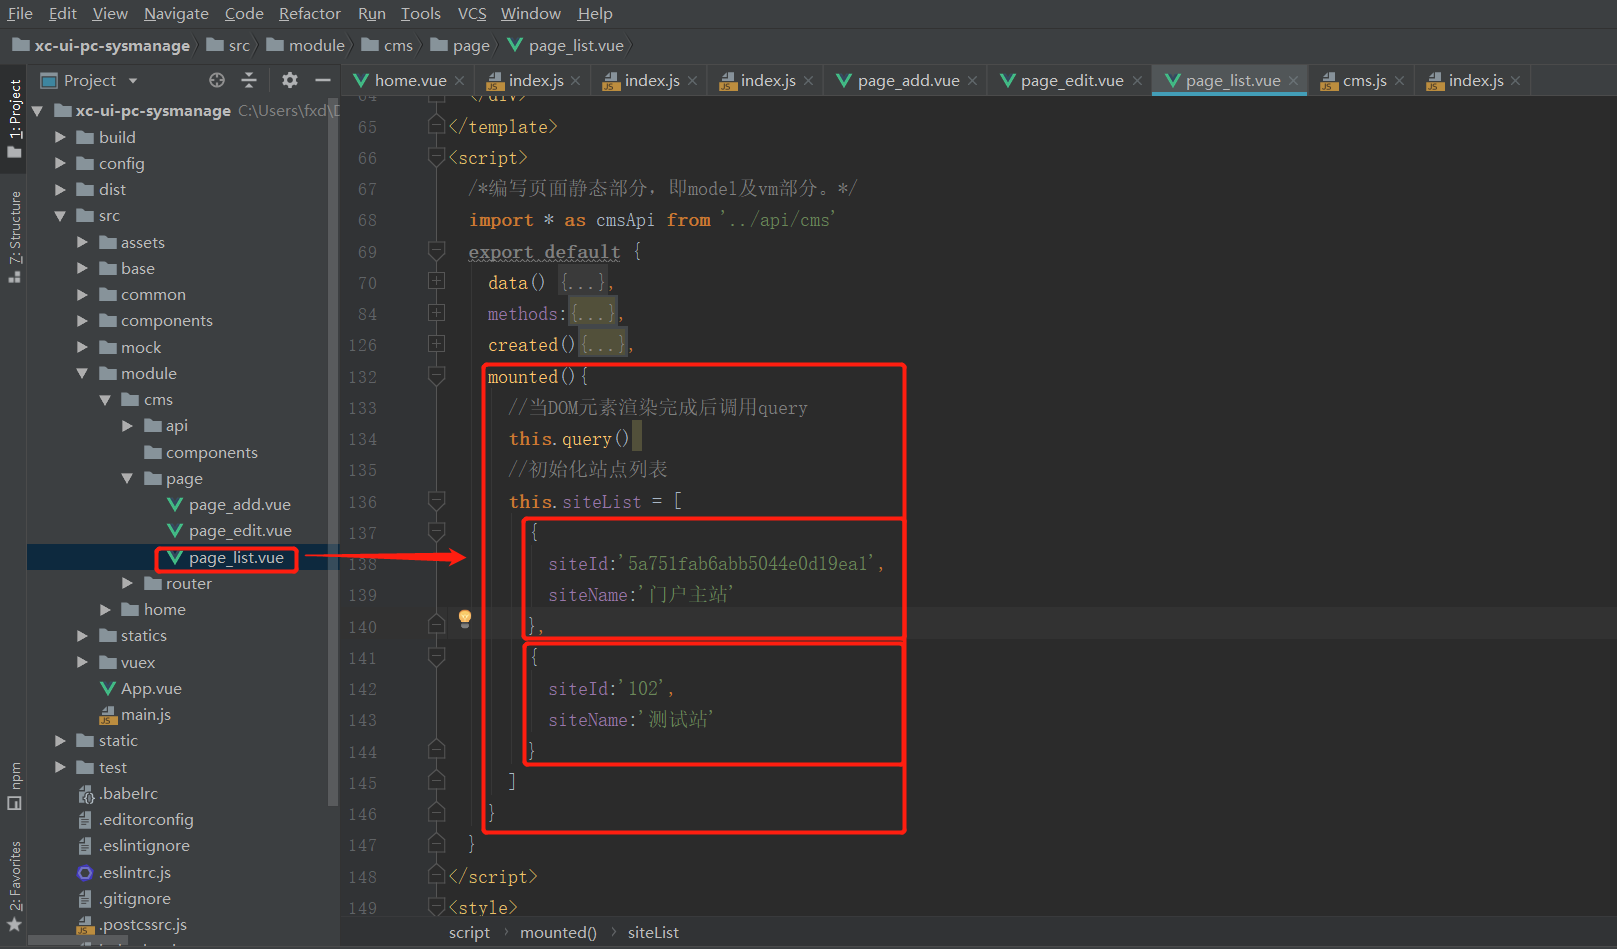Expand the assets folder
Viewport: 1617px width, 949px height.
82,242
